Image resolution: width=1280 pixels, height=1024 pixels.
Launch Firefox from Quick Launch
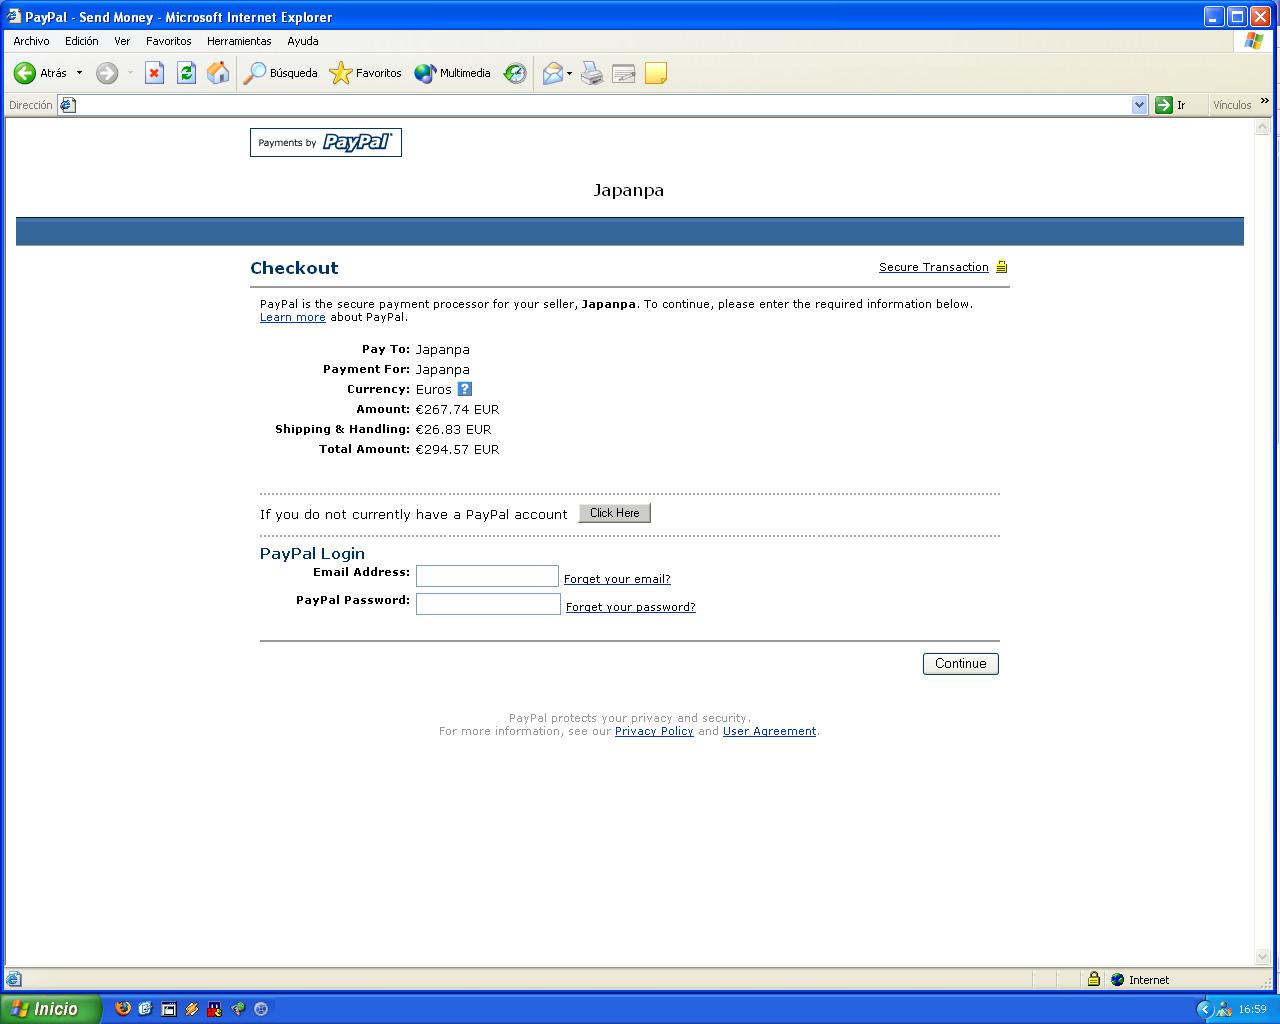pyautogui.click(x=123, y=1009)
